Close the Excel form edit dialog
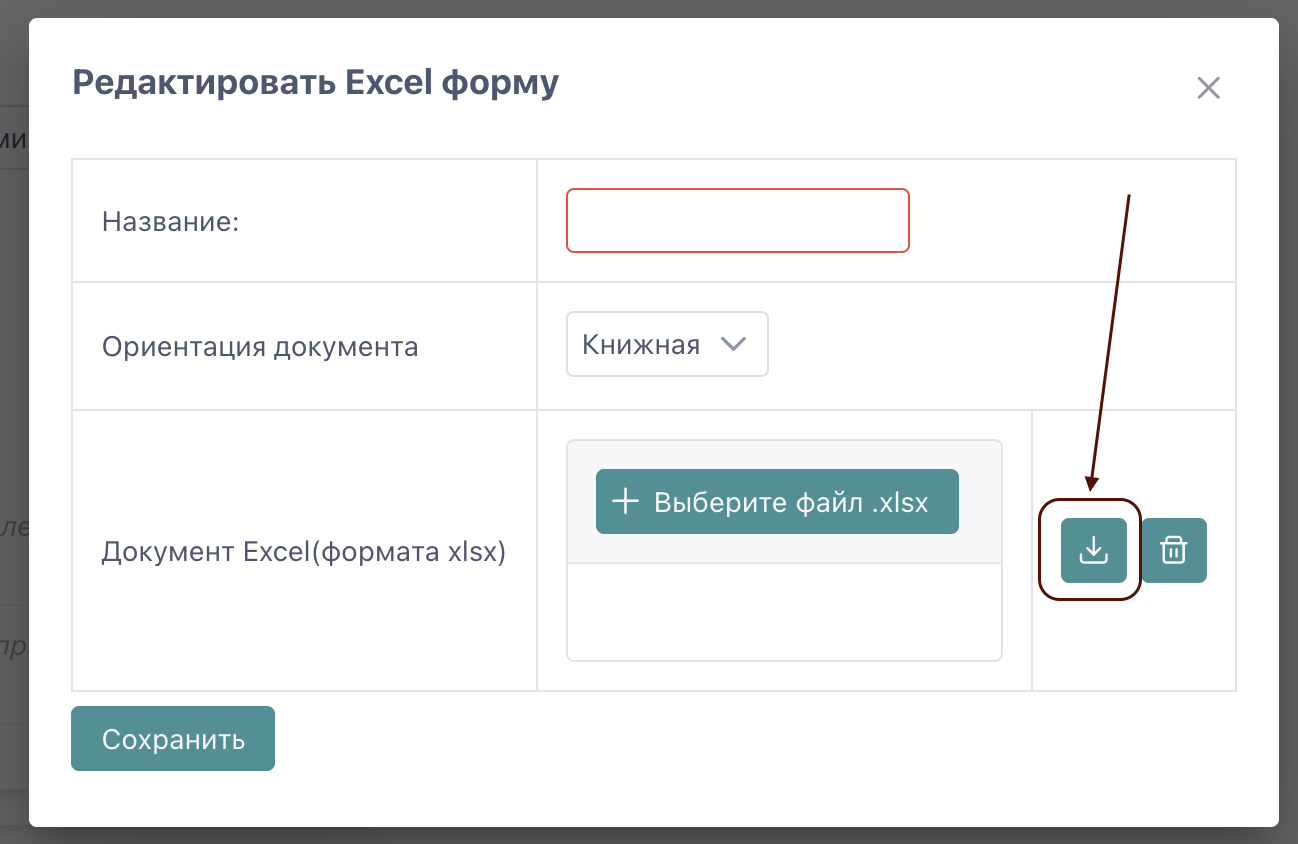This screenshot has width=1298, height=844. 1208,88
